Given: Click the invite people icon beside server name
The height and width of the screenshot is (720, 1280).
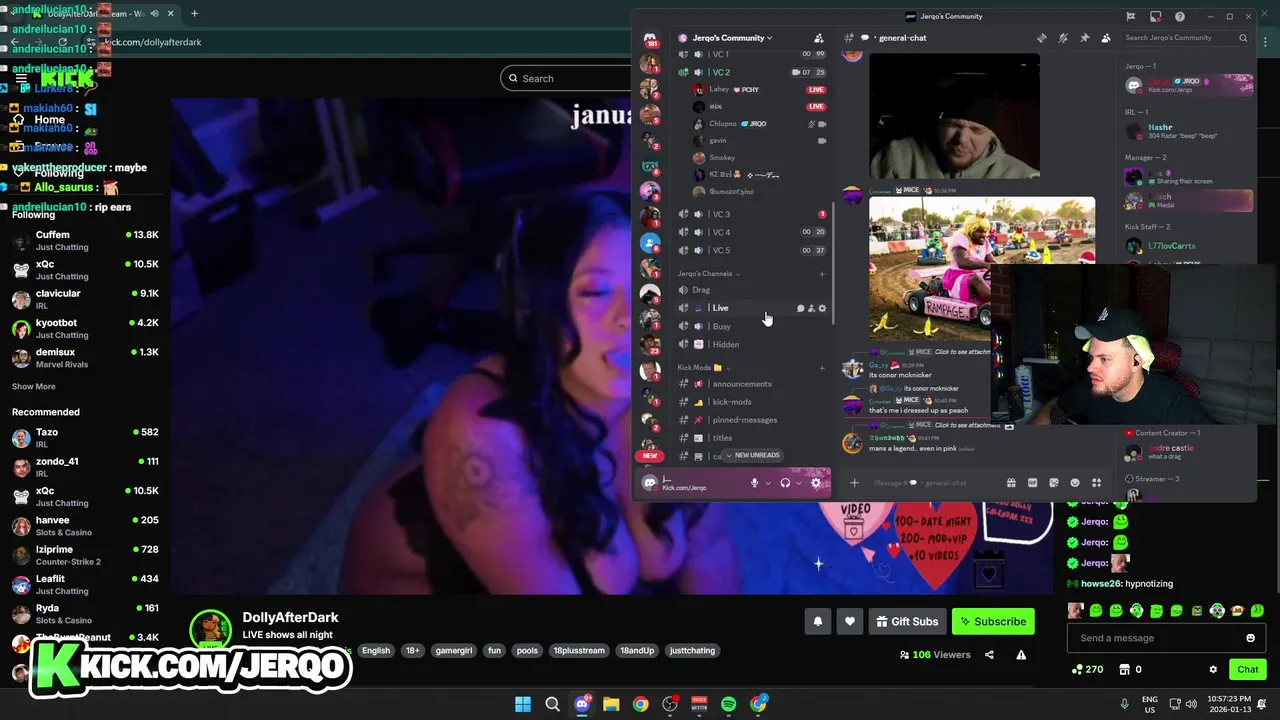Looking at the screenshot, I should 819,38.
